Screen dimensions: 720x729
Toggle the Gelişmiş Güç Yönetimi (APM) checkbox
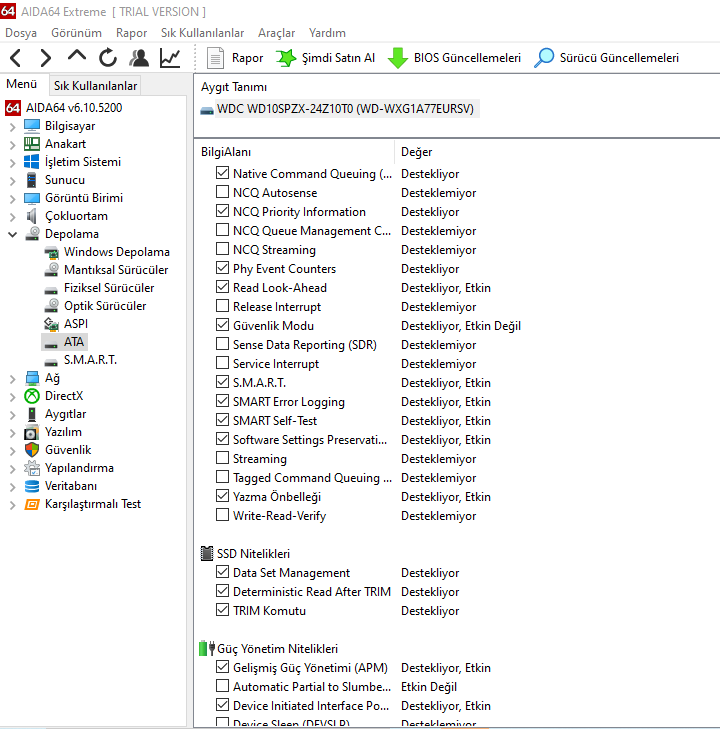click(222, 667)
